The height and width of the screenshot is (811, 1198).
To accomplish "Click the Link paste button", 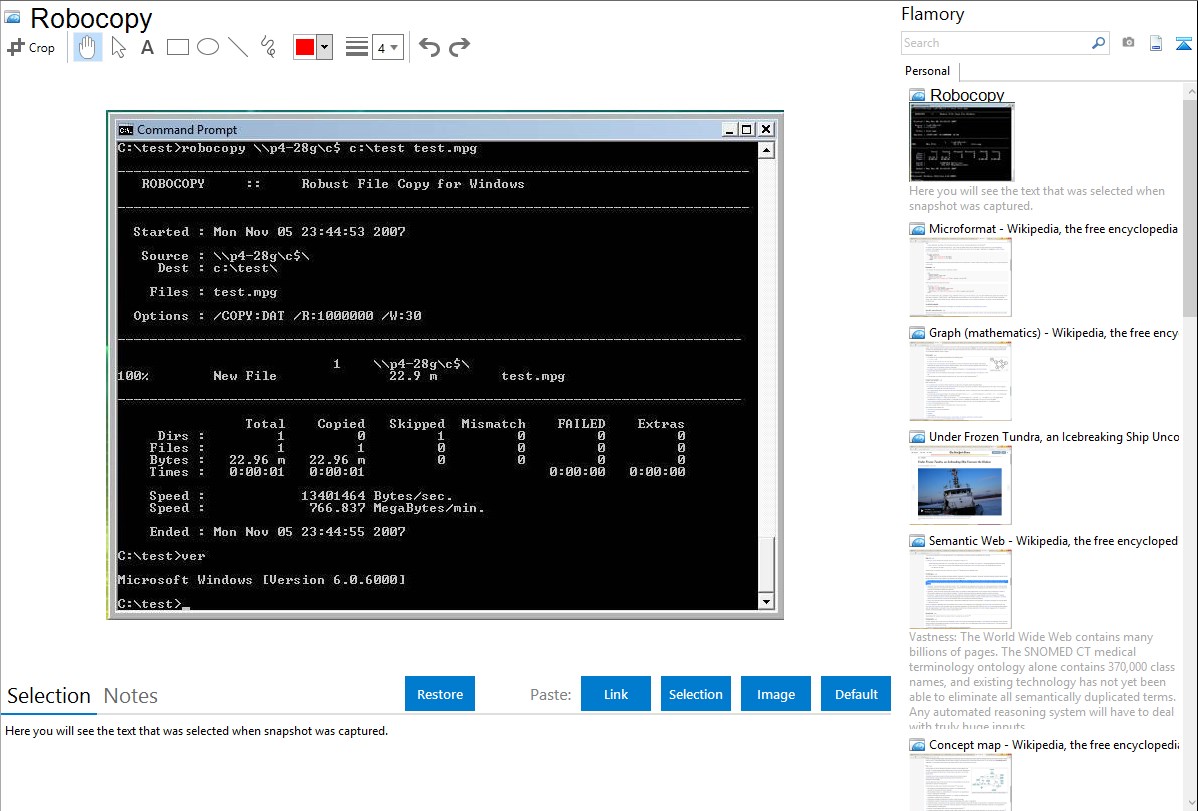I will point(616,694).
